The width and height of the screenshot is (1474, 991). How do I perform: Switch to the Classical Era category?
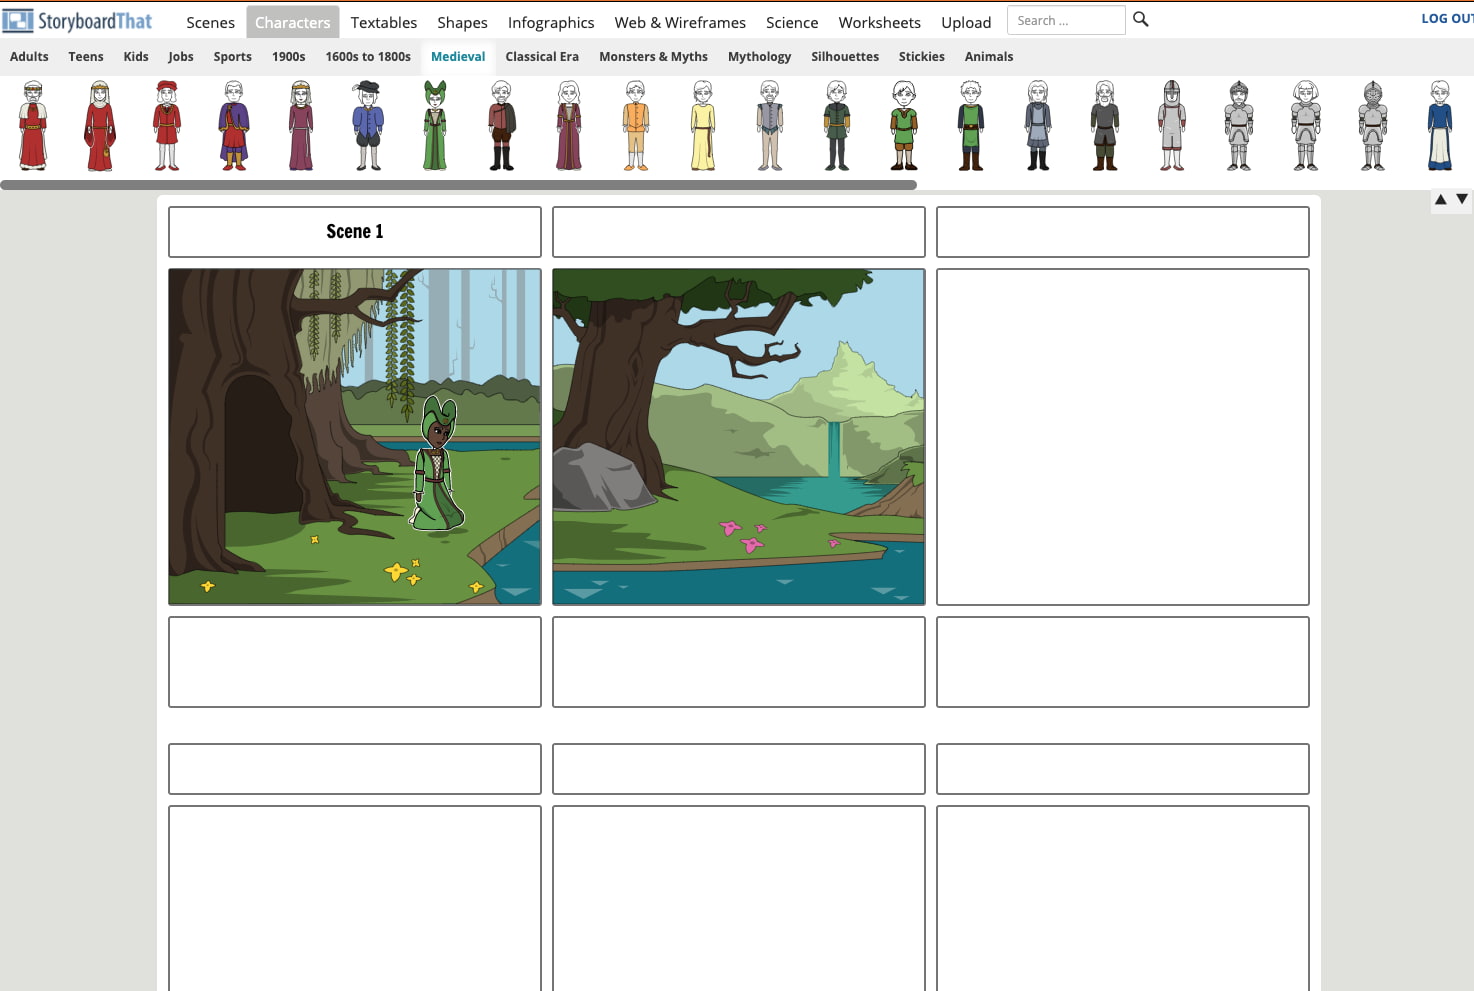542,57
